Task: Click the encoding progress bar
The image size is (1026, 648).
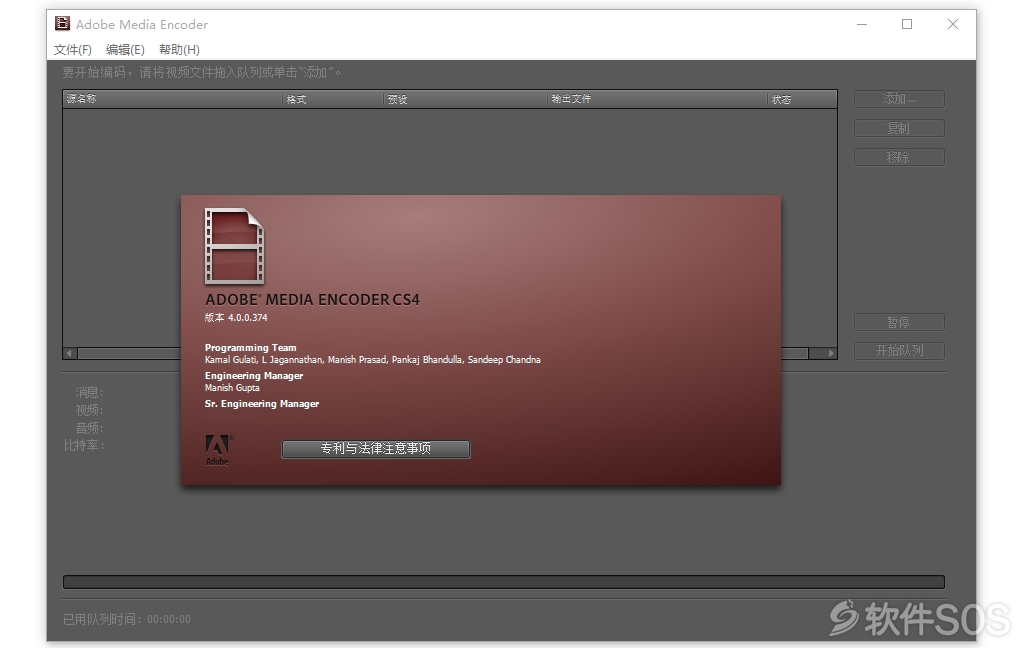Action: coord(504,582)
